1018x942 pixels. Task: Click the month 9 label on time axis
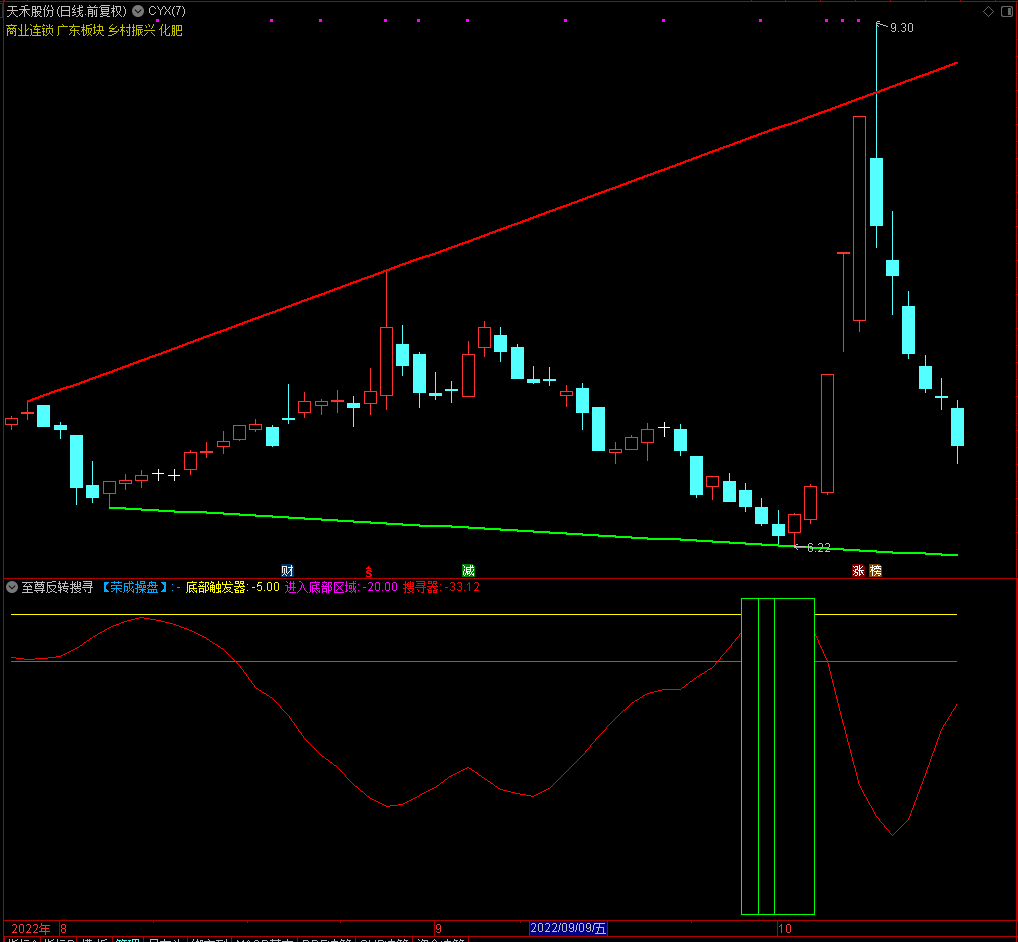tap(438, 929)
